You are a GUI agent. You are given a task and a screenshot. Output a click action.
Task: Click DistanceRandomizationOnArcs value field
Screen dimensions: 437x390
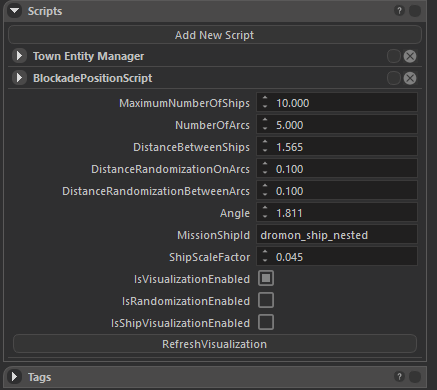tap(337, 169)
